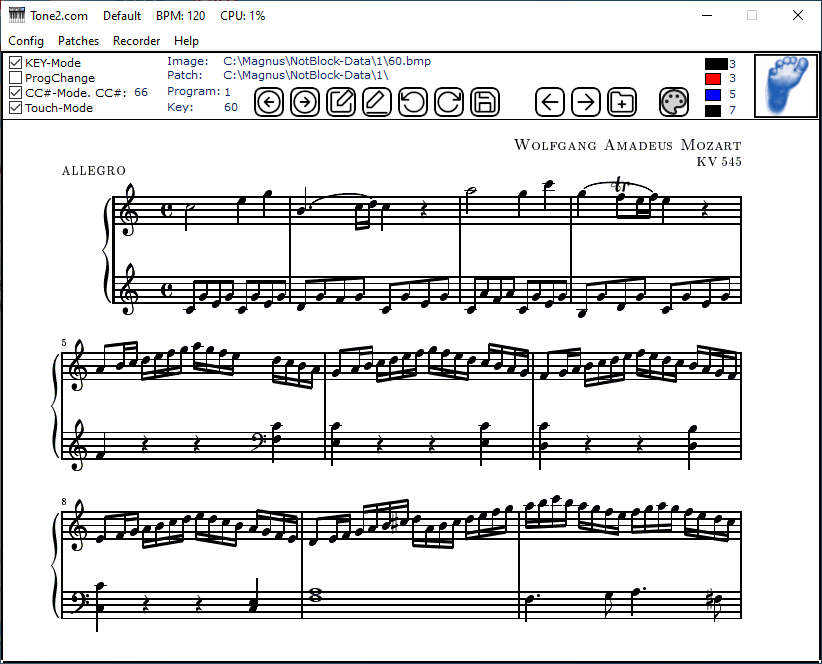Select the bottom black swatch labeled 7
The image size is (822, 664).
tap(713, 111)
